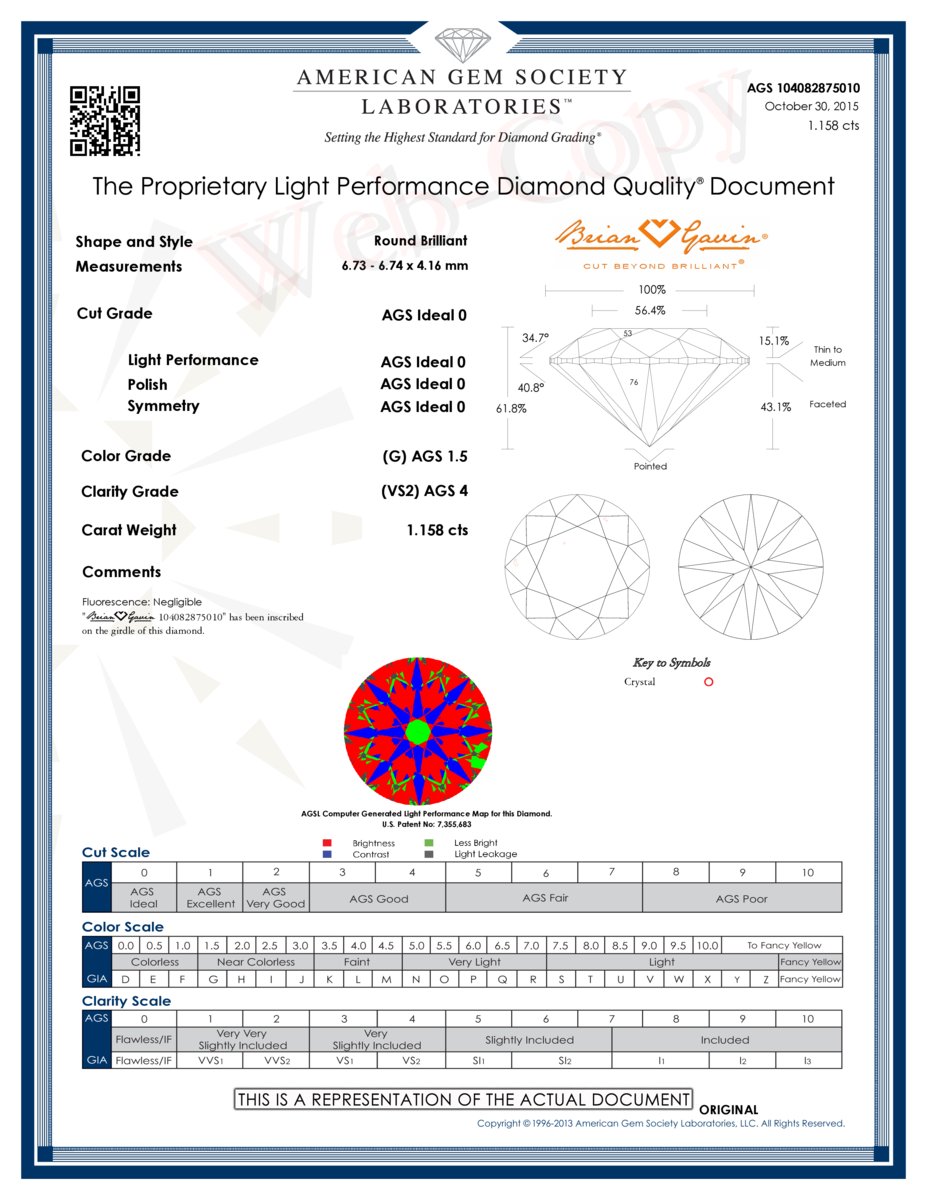Click the red Crystal symbol circle
This screenshot has width=927, height=1200.
pyautogui.click(x=709, y=682)
